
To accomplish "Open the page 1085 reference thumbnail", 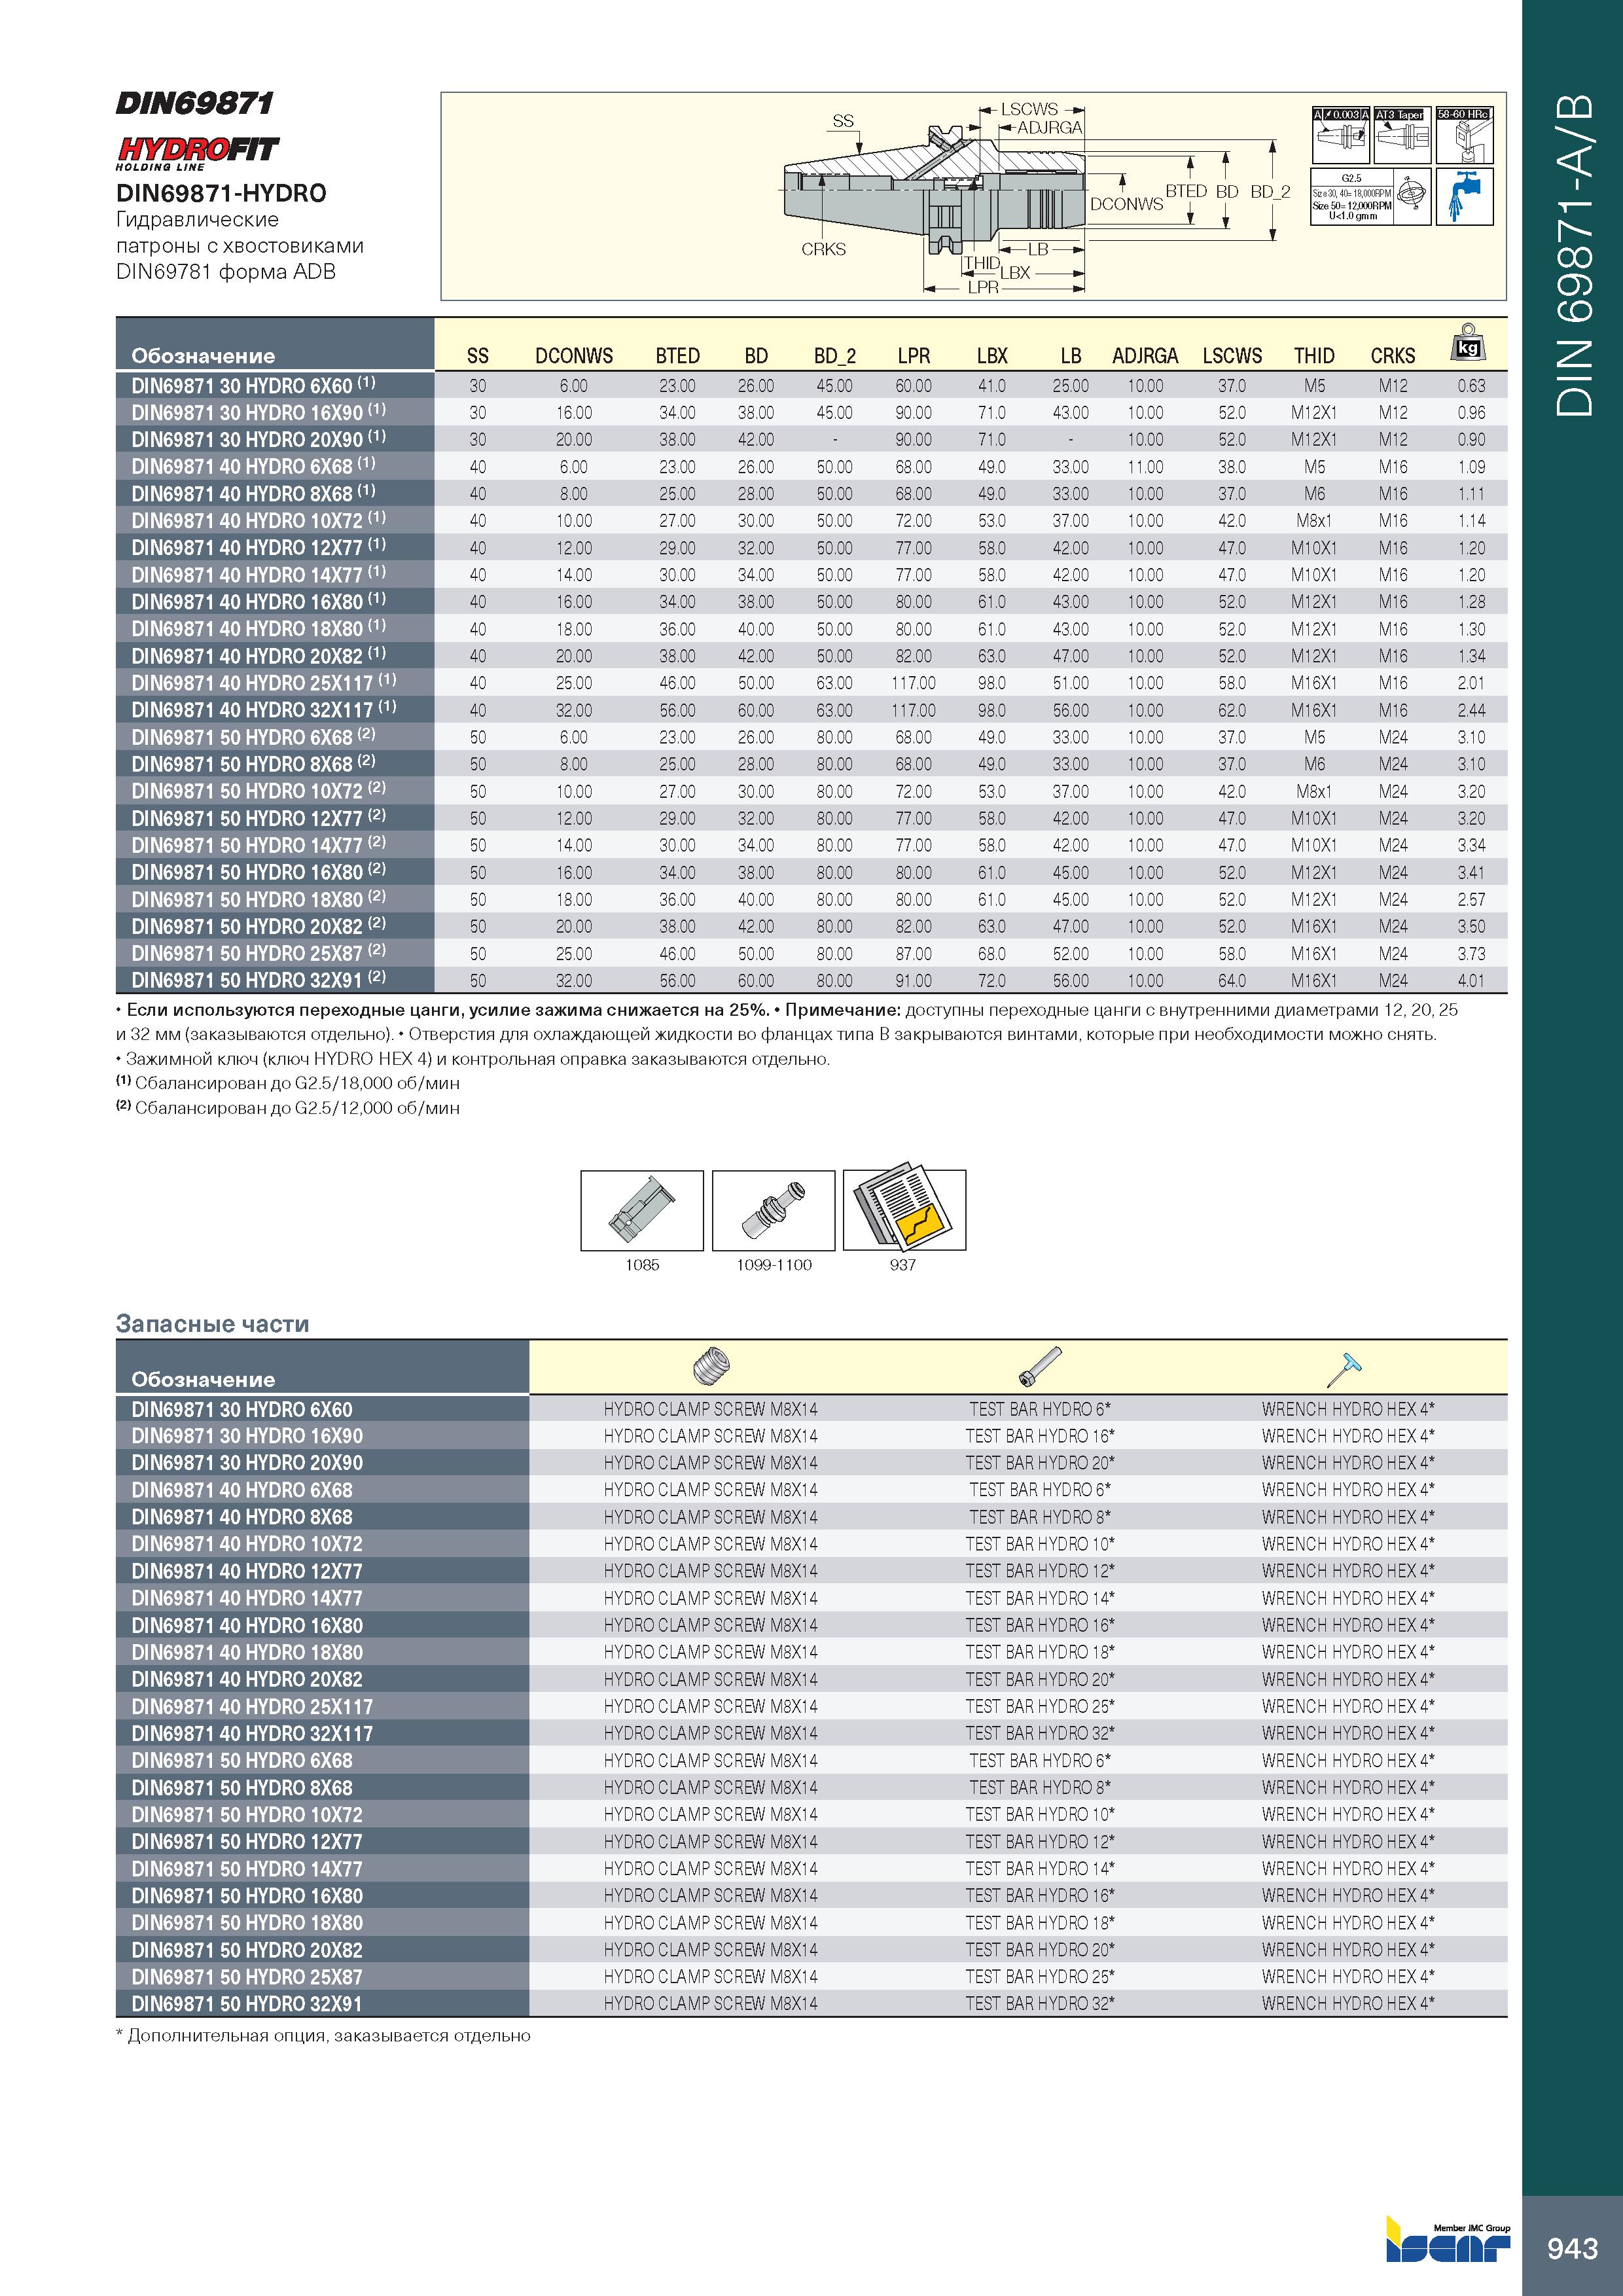I will point(642,1210).
